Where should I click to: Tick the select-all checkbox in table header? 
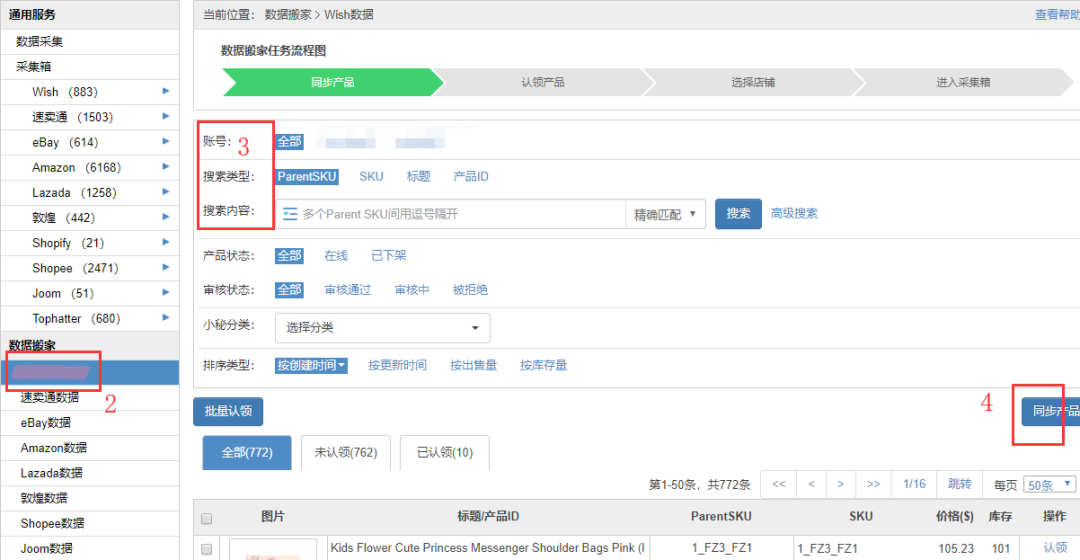[x=207, y=518]
